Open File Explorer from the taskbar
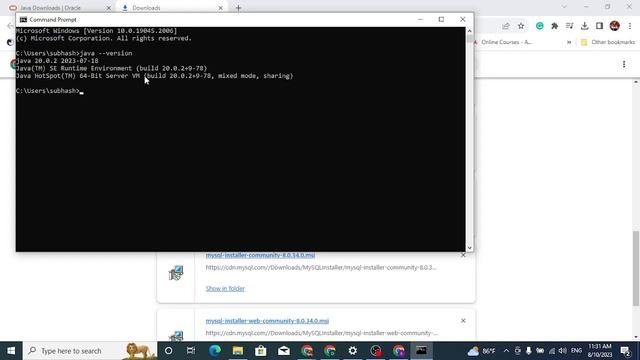 [238, 351]
